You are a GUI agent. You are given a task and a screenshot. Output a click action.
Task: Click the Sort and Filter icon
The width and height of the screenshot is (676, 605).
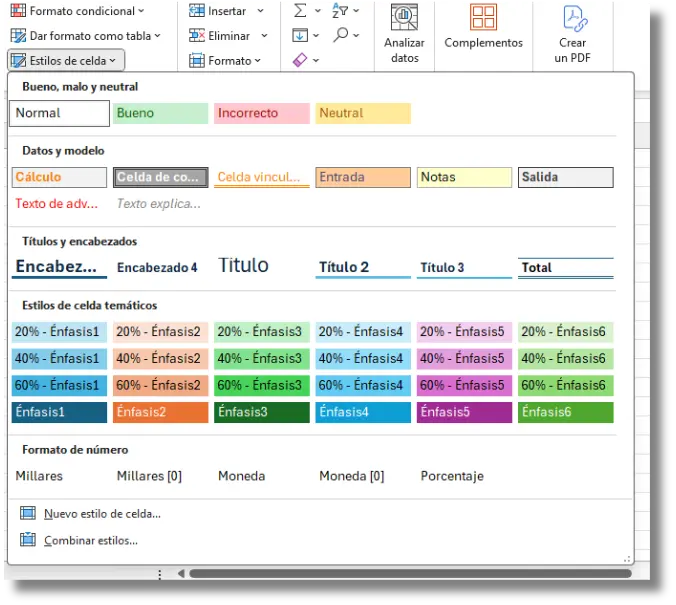click(340, 10)
